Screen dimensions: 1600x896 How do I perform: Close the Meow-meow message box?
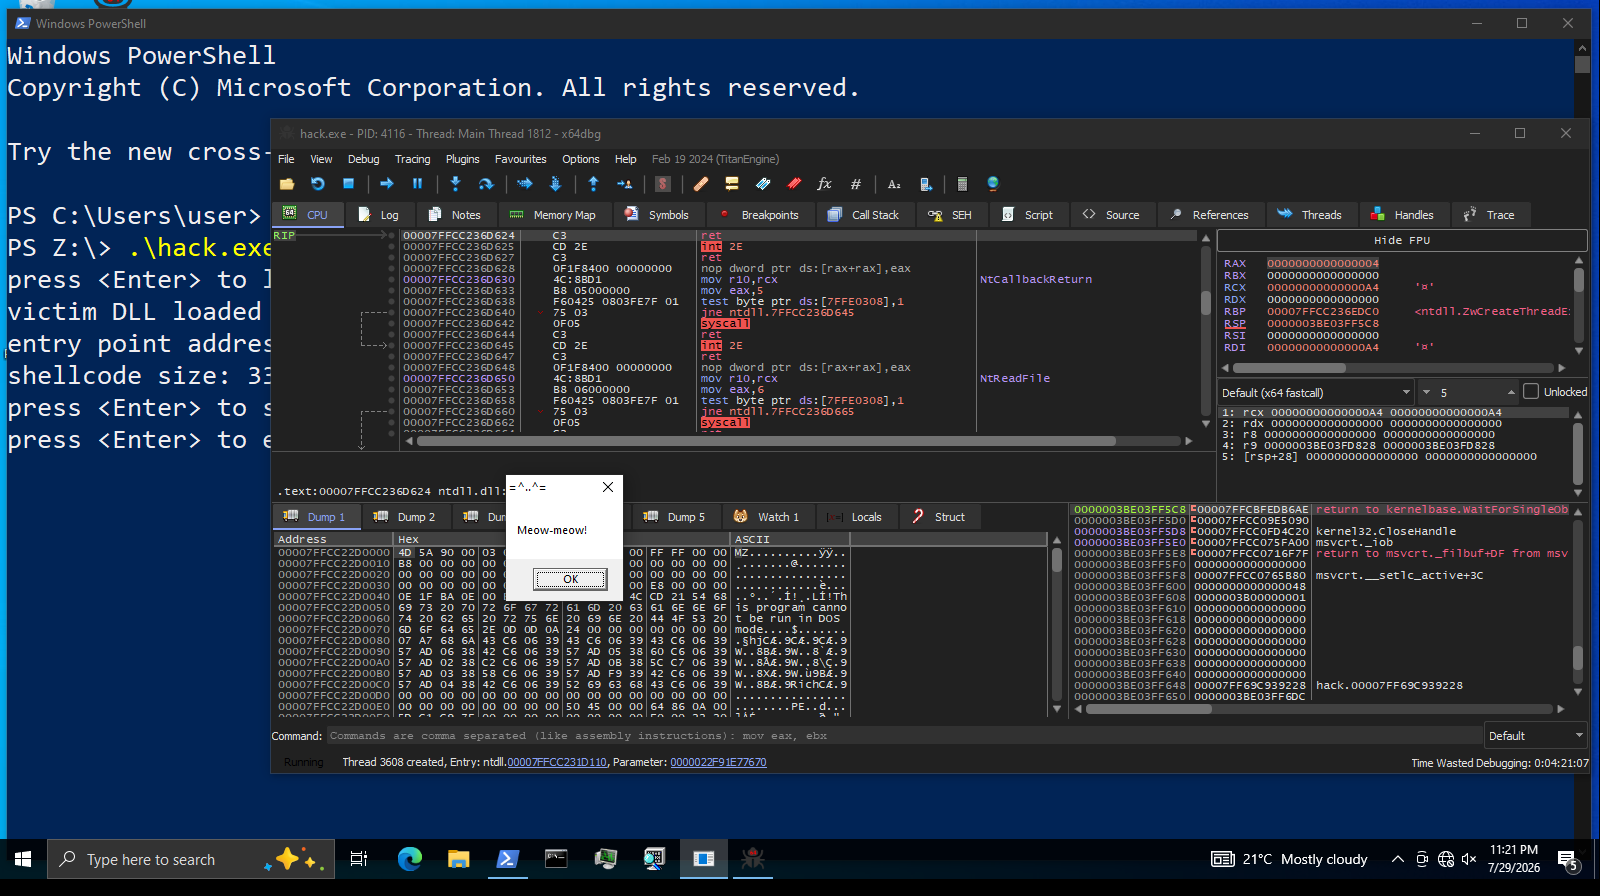pyautogui.click(x=608, y=487)
